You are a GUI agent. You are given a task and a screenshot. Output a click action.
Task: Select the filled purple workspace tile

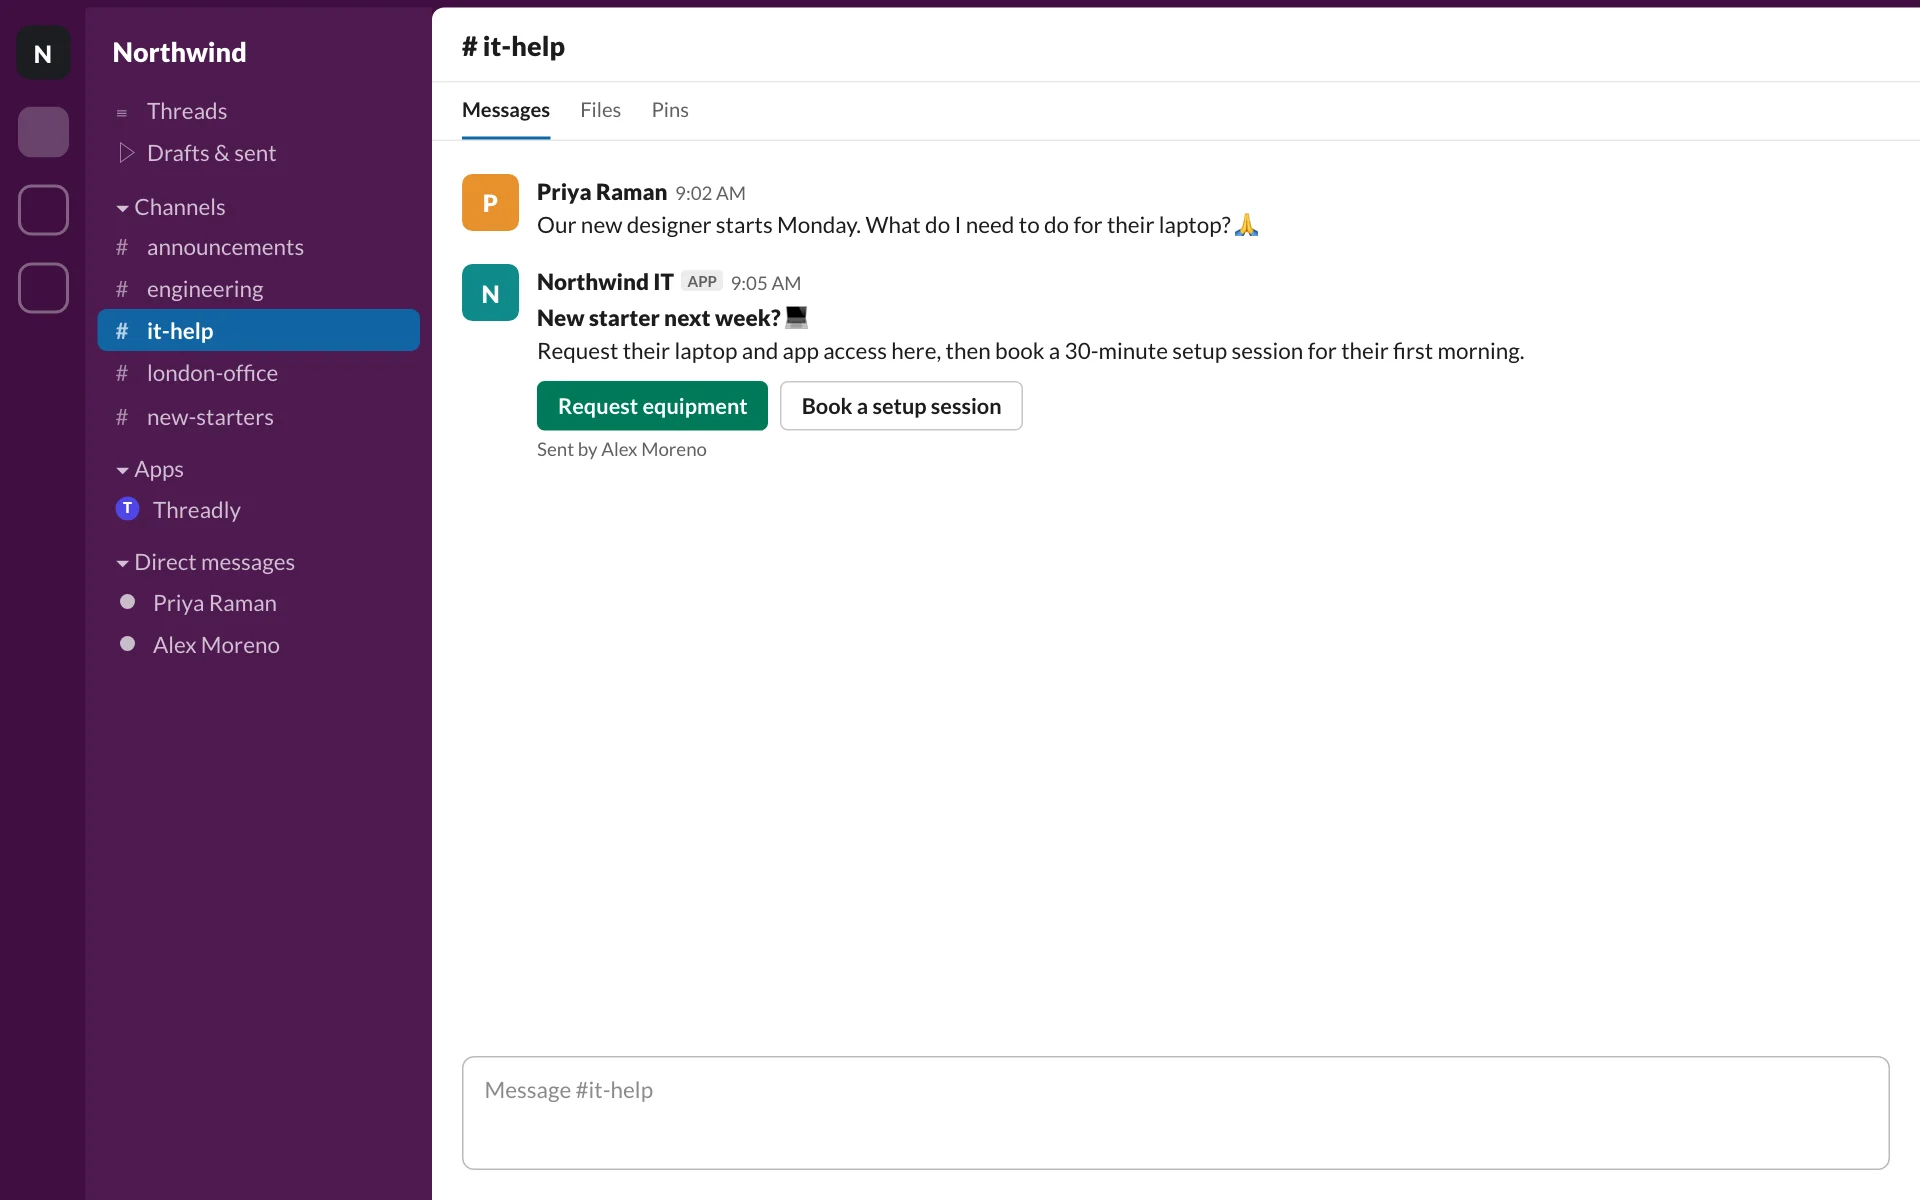(43, 132)
